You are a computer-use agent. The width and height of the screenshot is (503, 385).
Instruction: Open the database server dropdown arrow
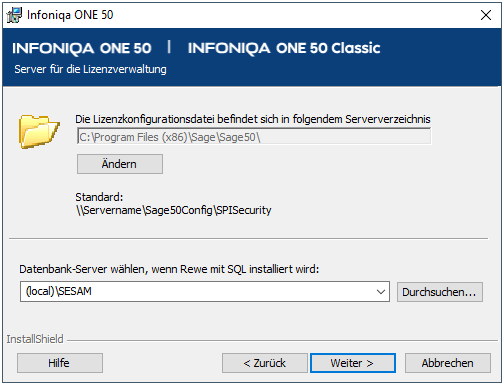pyautogui.click(x=381, y=292)
